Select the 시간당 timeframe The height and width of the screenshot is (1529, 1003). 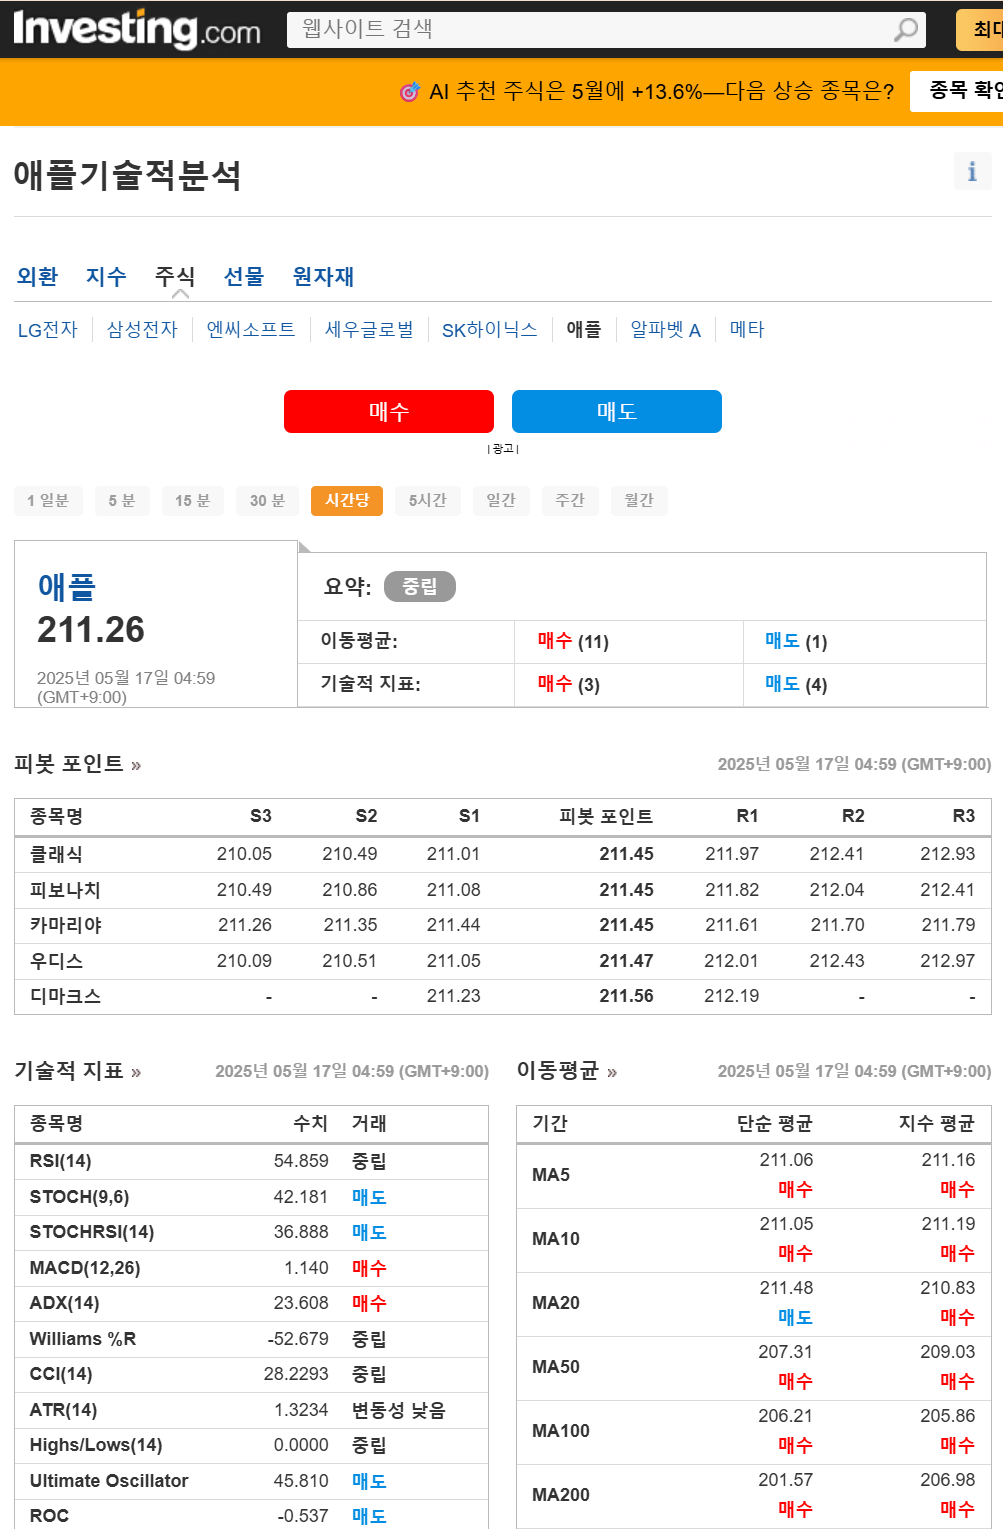coord(347,500)
